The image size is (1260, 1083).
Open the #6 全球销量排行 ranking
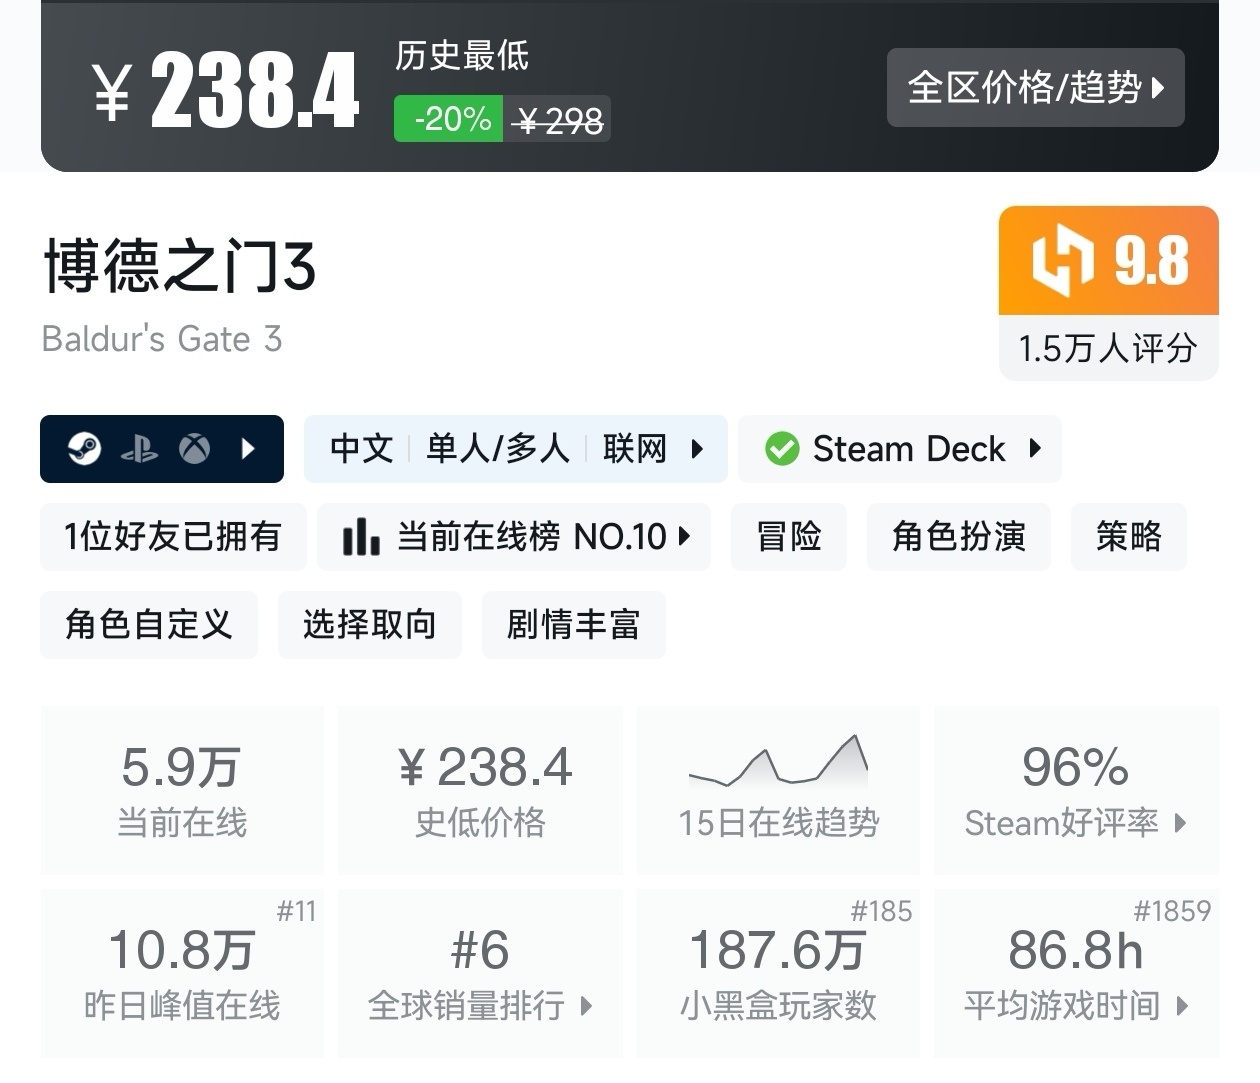point(481,973)
